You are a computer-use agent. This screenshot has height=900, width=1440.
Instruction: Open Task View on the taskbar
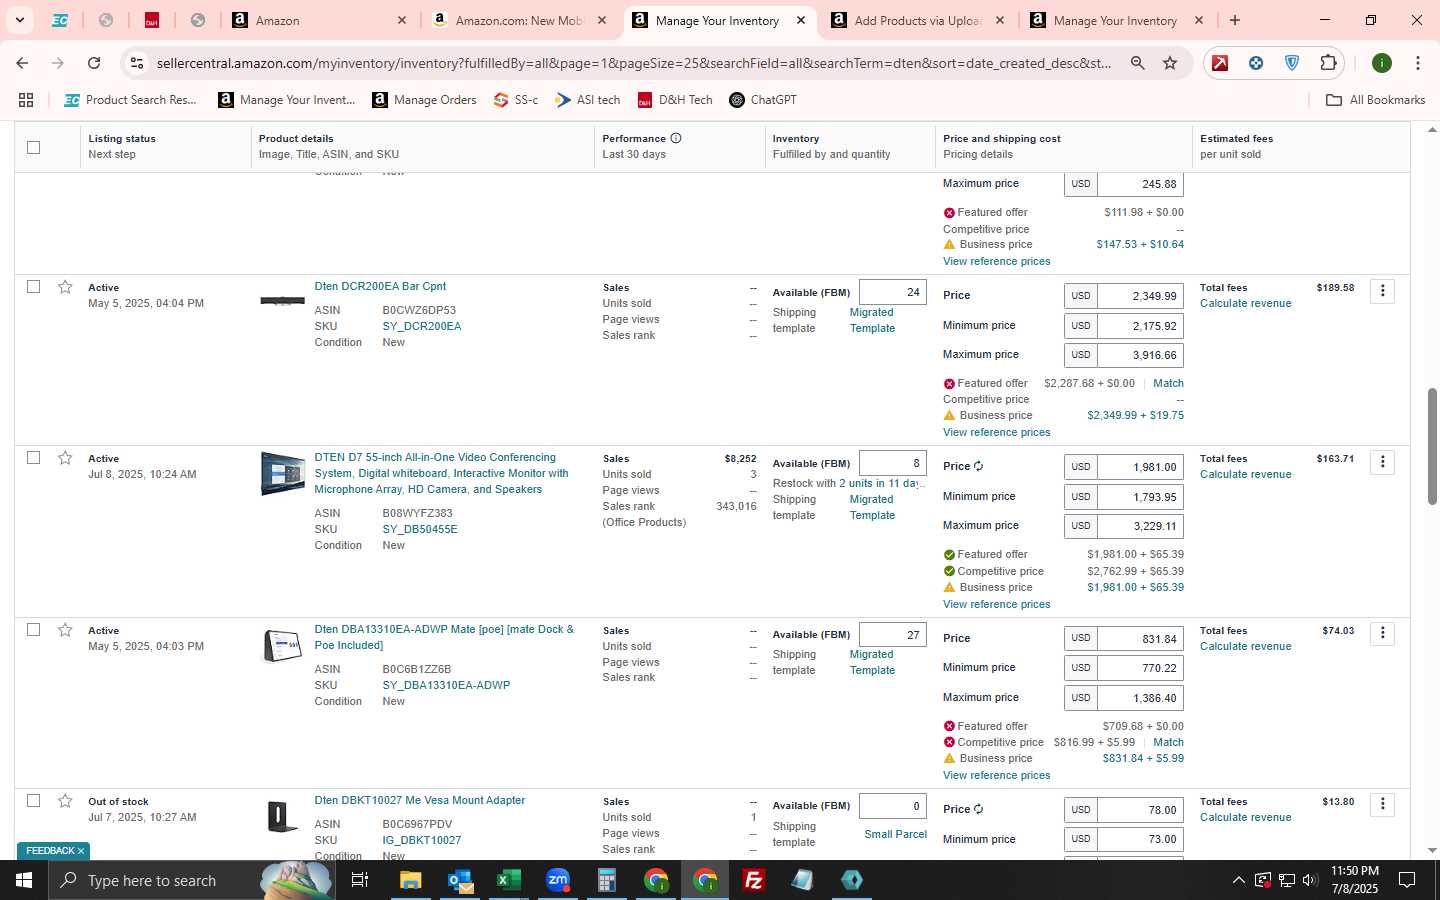(360, 880)
